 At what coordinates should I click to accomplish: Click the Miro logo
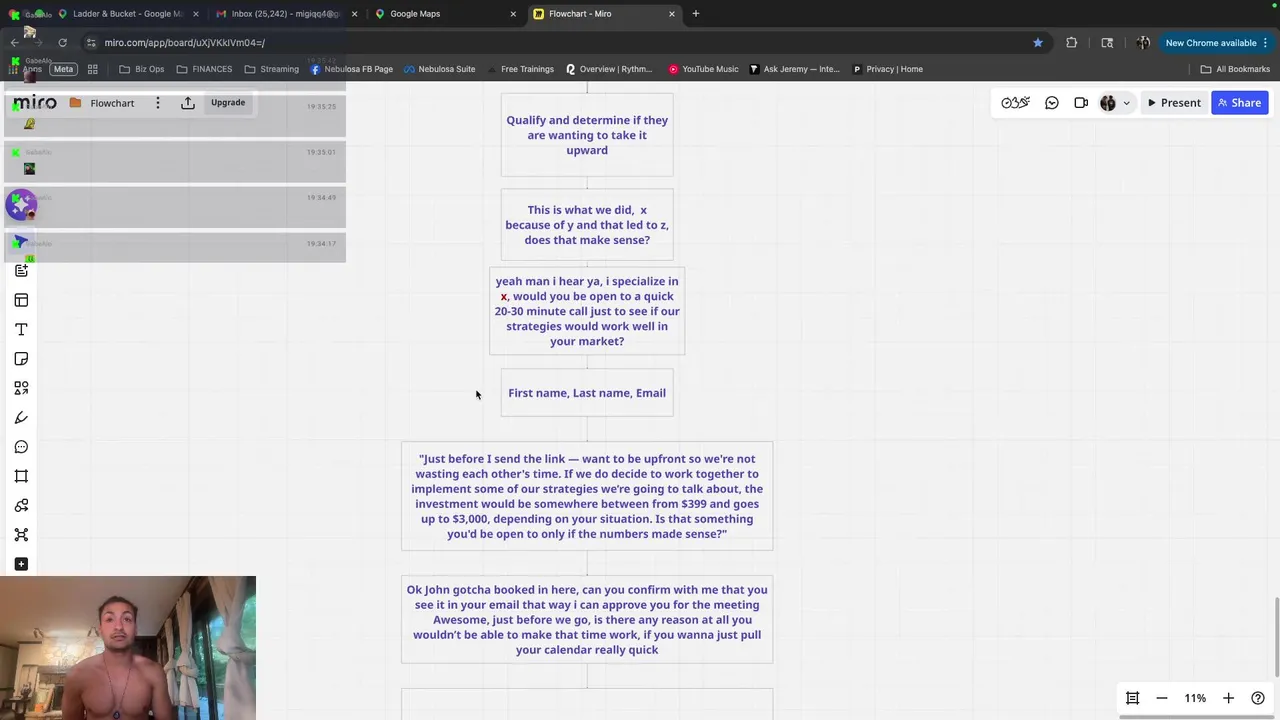35,103
